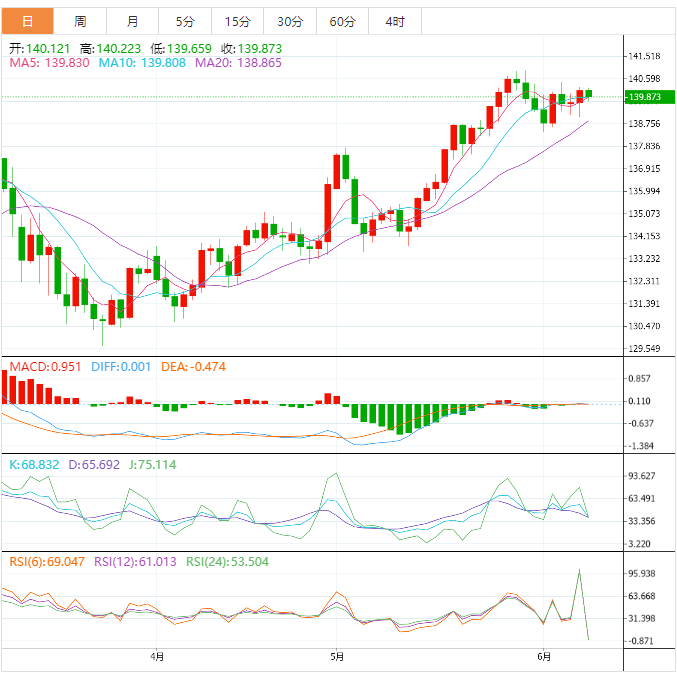Screen dimensions: 677x680
Task: Click the current price tag 139.873
Action: [x=643, y=97]
